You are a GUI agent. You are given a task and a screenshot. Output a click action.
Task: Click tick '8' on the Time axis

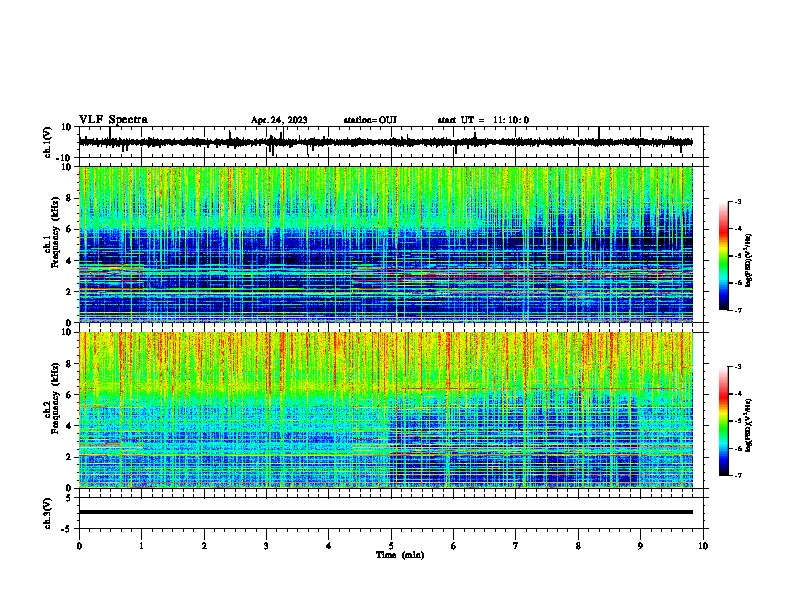coord(578,546)
